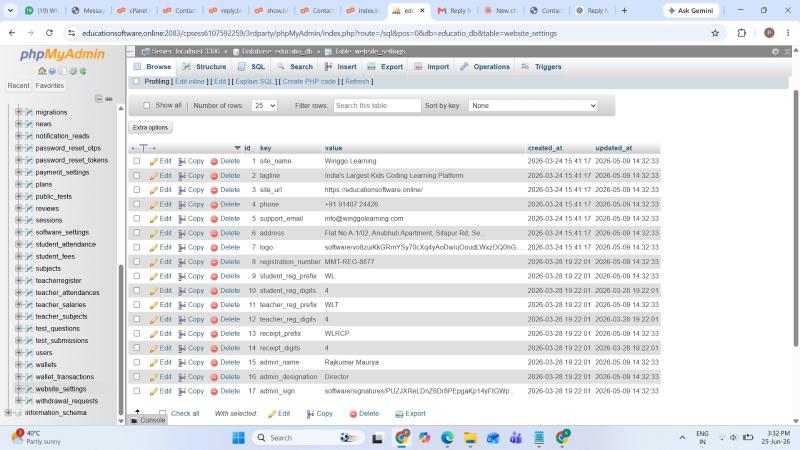The width and height of the screenshot is (800, 450).
Task: Click browser bookmark star icon
Action: click(x=715, y=33)
